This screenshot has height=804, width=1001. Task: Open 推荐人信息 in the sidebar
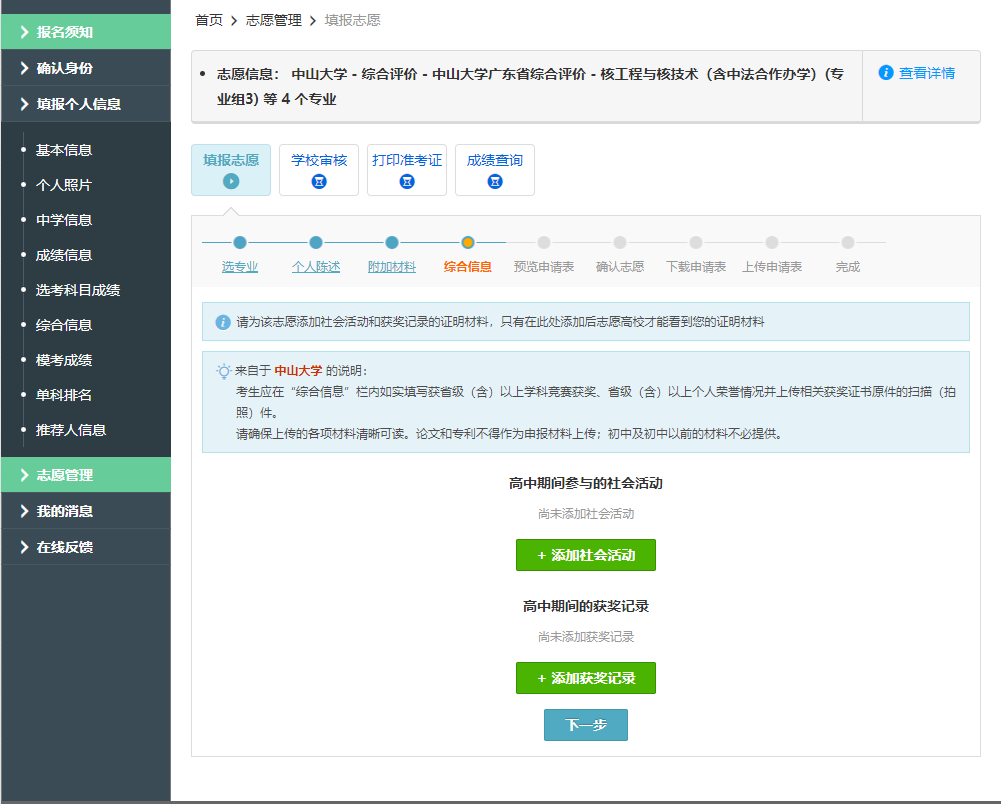(x=71, y=430)
